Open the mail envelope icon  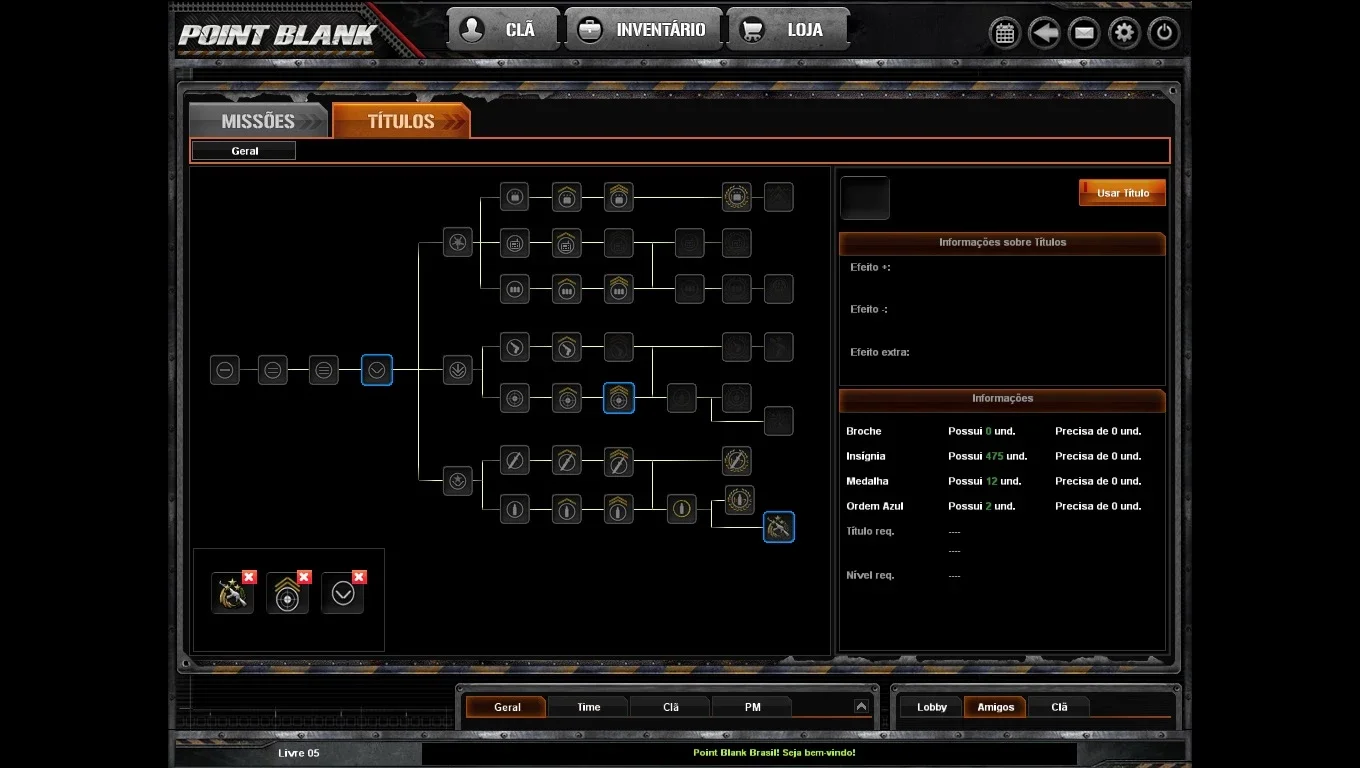coord(1084,33)
